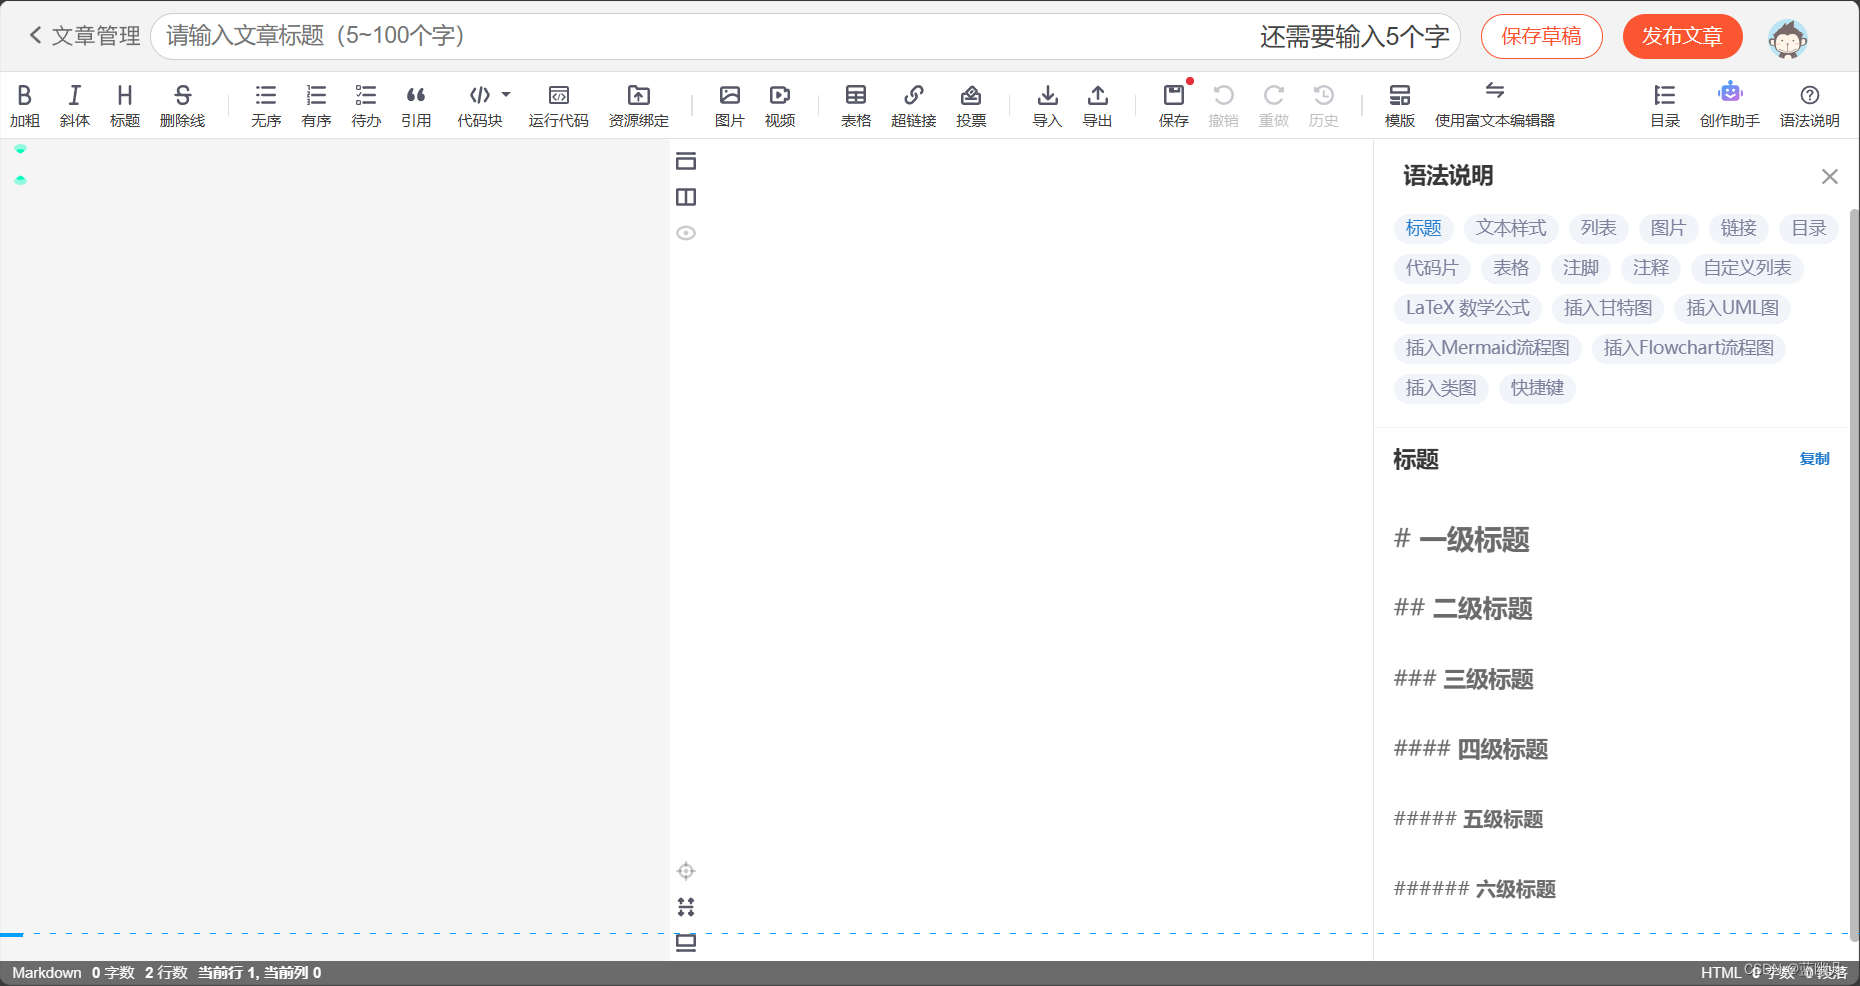Insert a video with 视频 icon

[x=779, y=105]
